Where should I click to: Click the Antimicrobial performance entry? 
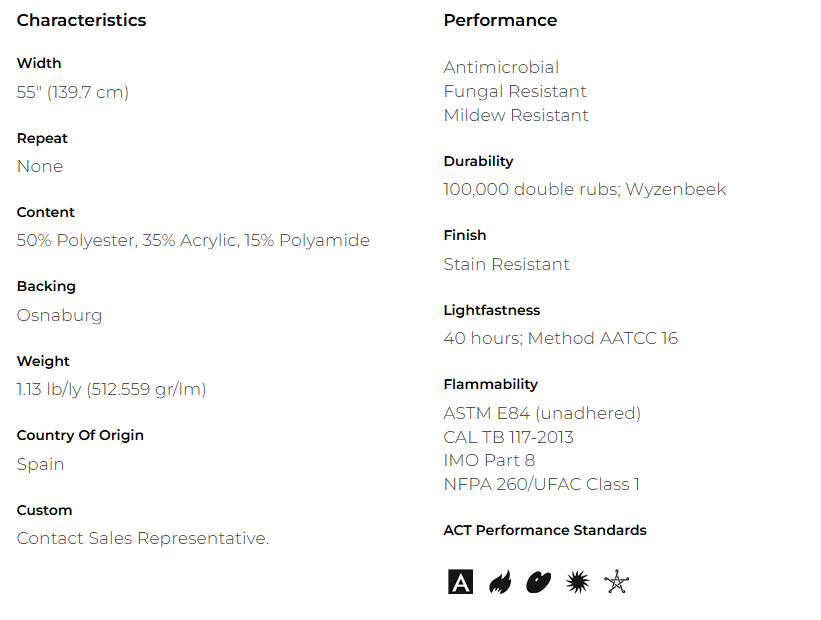[501, 67]
